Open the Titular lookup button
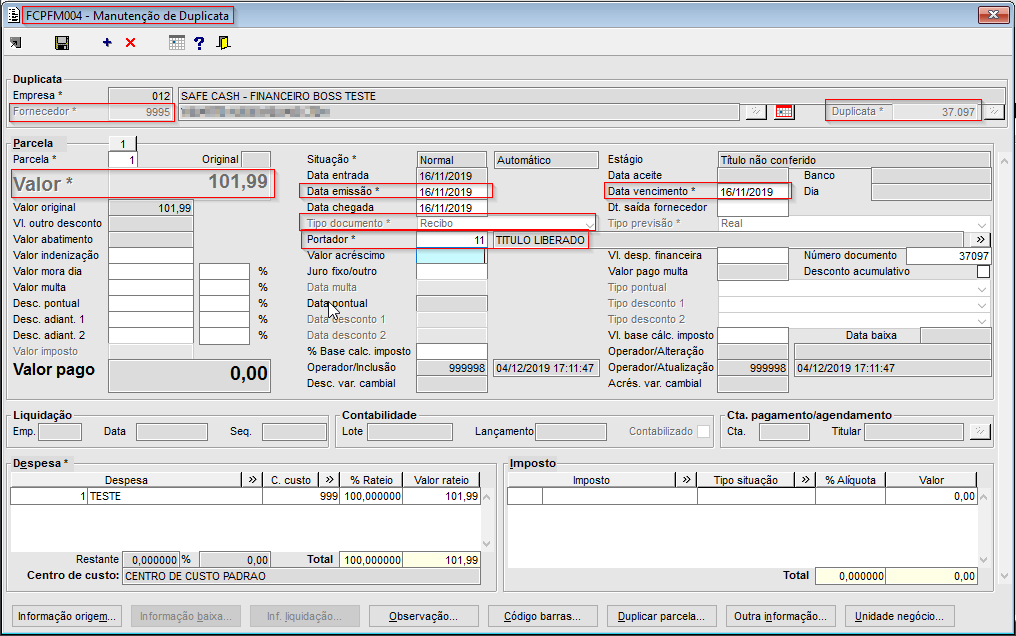Image resolution: width=1016 pixels, height=636 pixels. [x=980, y=431]
